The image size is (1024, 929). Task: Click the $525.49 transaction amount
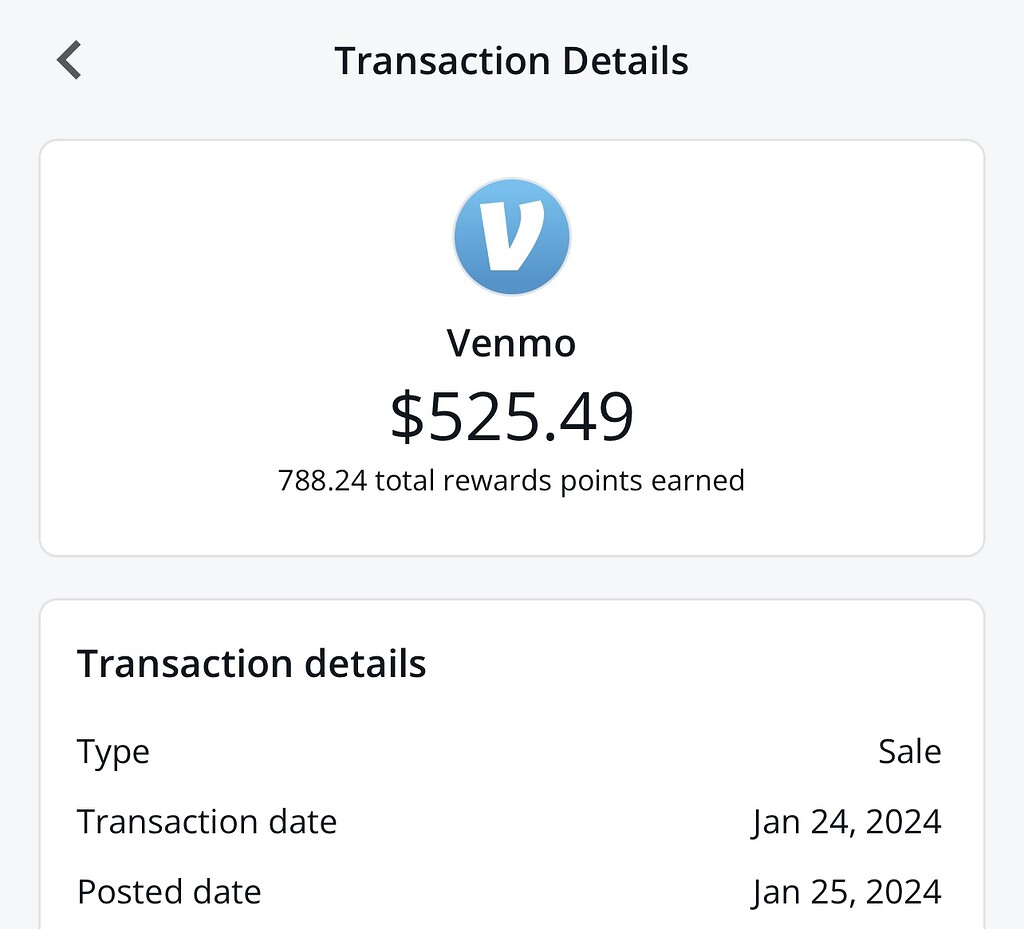click(512, 417)
